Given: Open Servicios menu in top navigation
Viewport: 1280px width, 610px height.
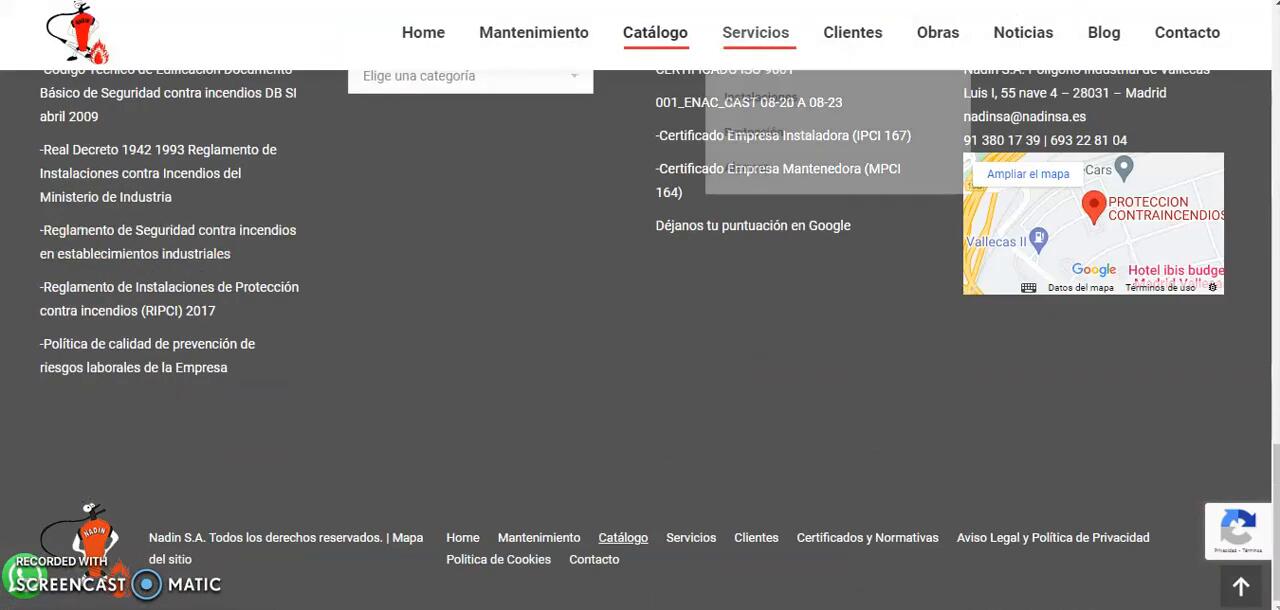Looking at the screenshot, I should coord(755,33).
